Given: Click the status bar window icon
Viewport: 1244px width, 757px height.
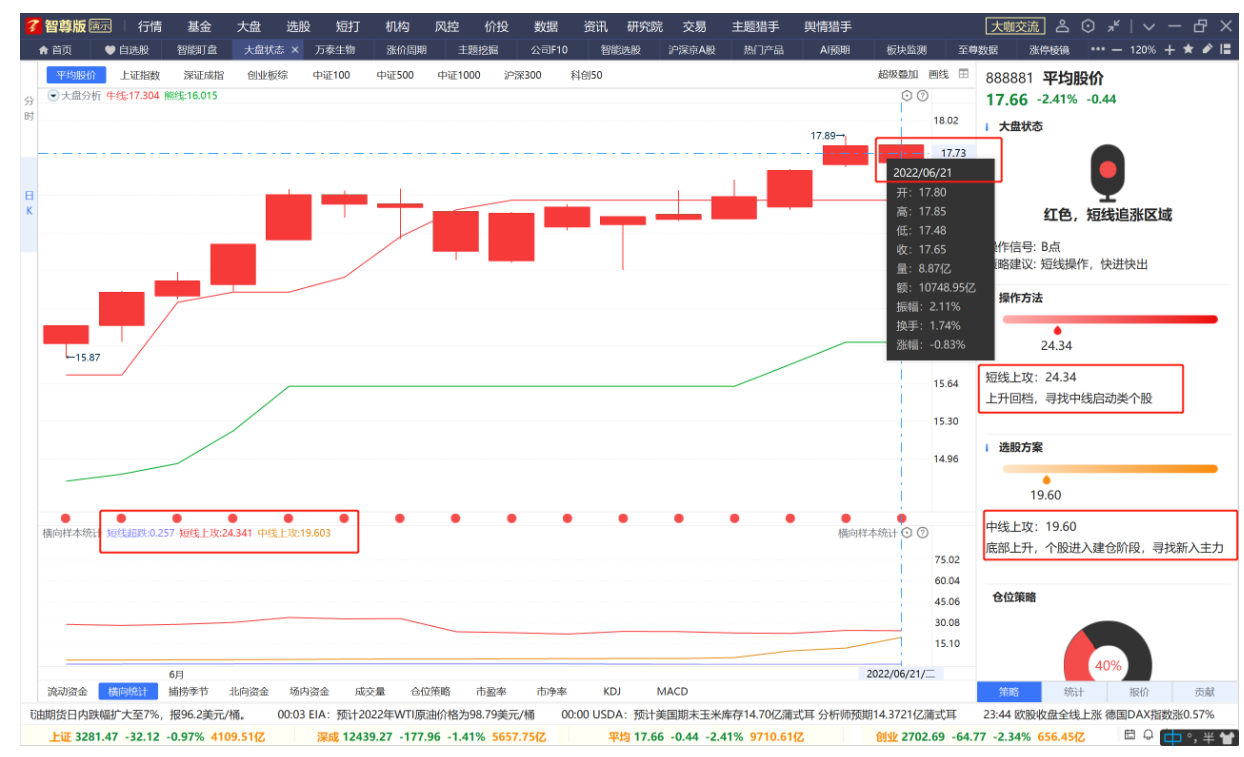Looking at the screenshot, I should pyautogui.click(x=1130, y=736).
